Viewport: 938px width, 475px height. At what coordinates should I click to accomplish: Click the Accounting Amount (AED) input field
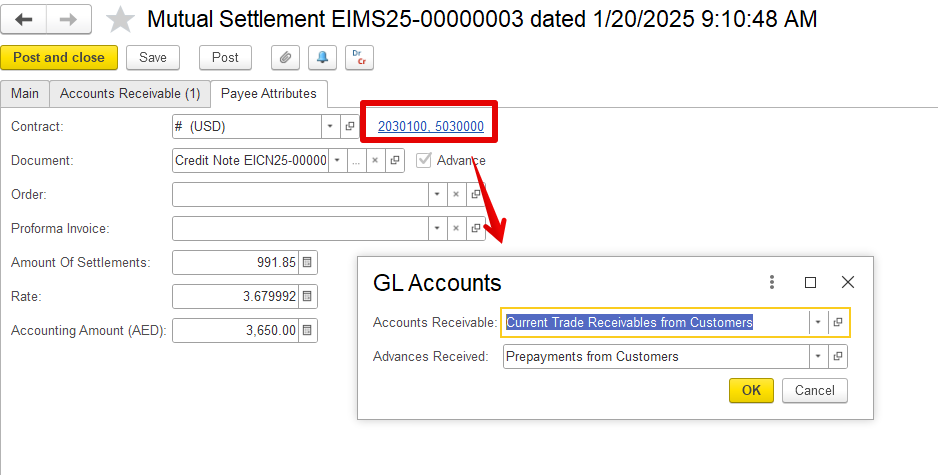click(x=236, y=331)
